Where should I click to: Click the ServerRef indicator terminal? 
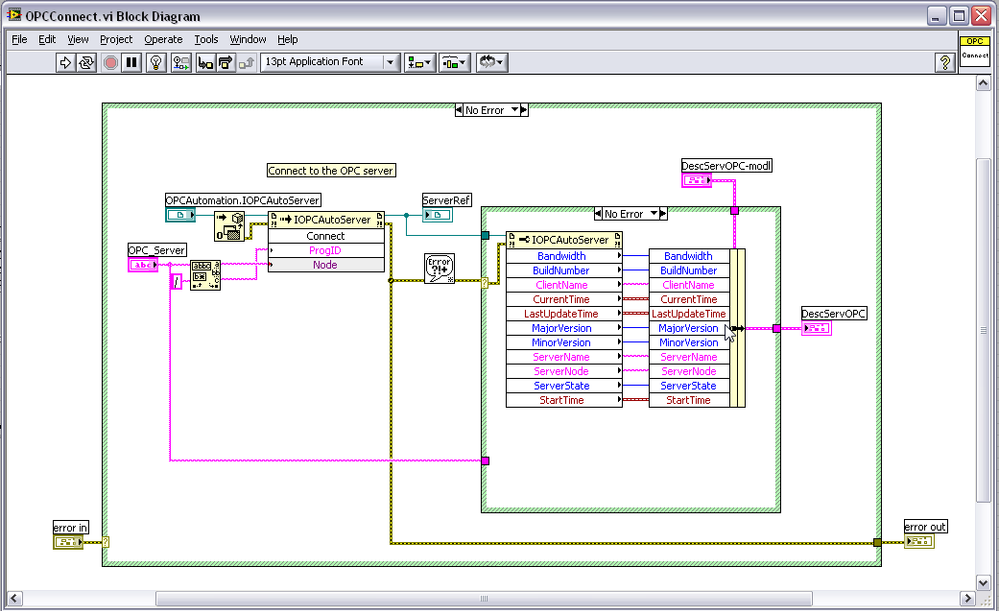tap(438, 215)
